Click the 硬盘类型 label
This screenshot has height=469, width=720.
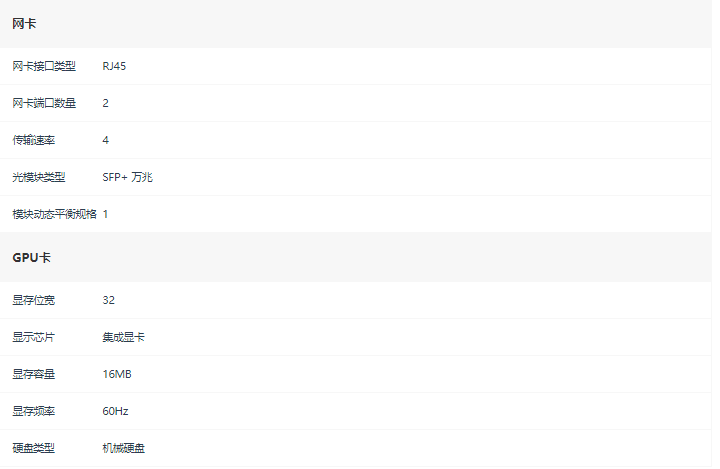(x=34, y=448)
